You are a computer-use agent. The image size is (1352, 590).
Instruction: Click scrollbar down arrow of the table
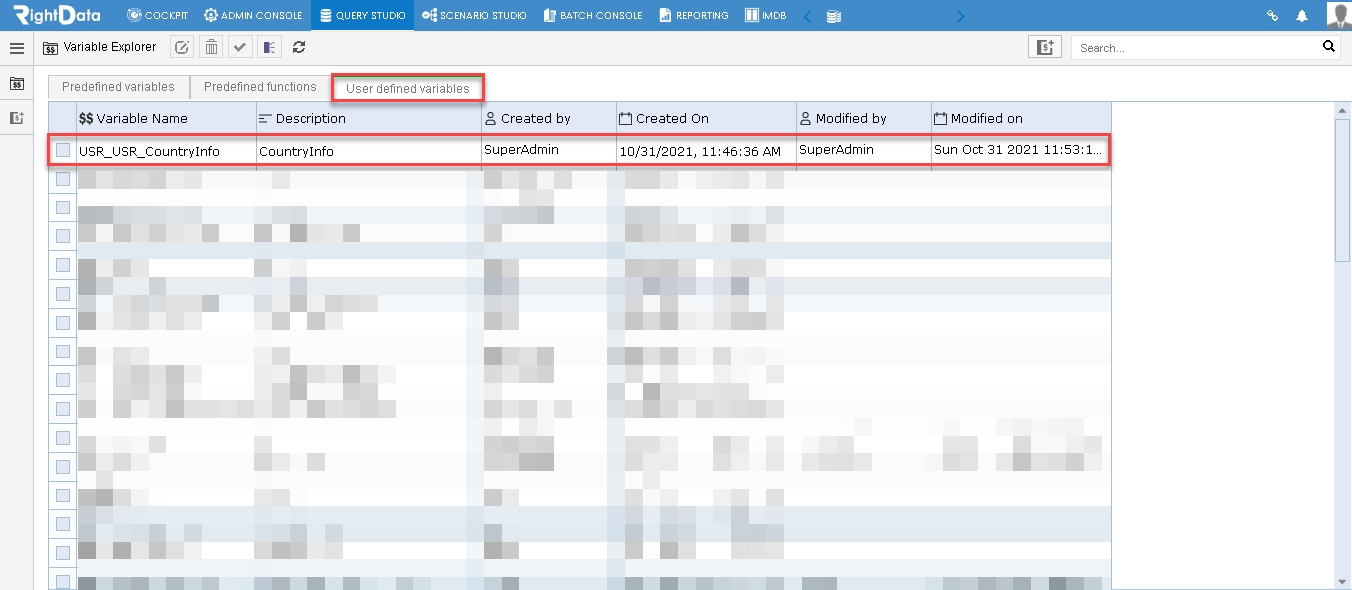[1342, 581]
